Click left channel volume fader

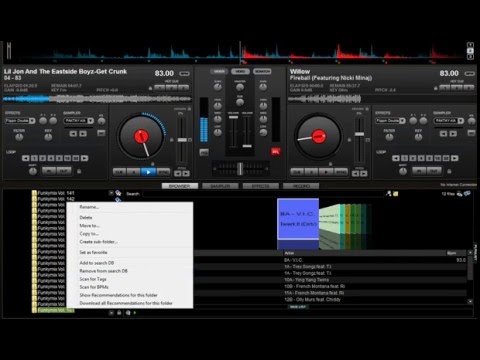233,117
